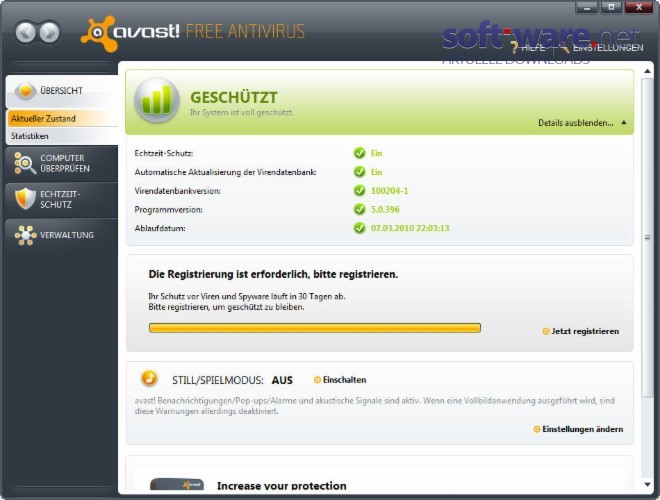Click the scrollbar down arrow
Image resolution: width=660 pixels, height=500 pixels.
coord(647,485)
